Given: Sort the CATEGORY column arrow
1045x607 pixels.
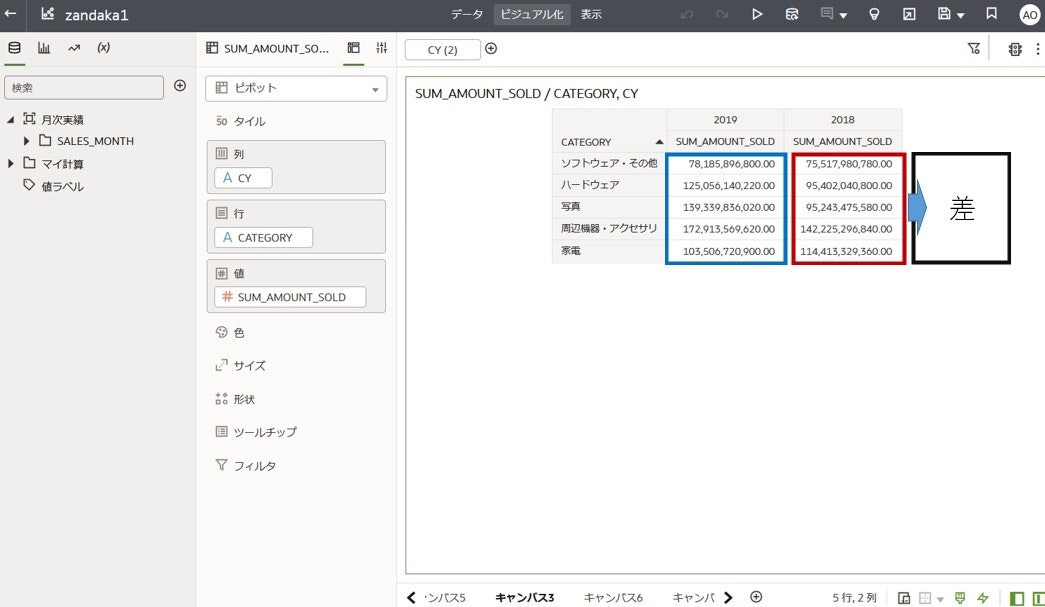Looking at the screenshot, I should pos(659,142).
